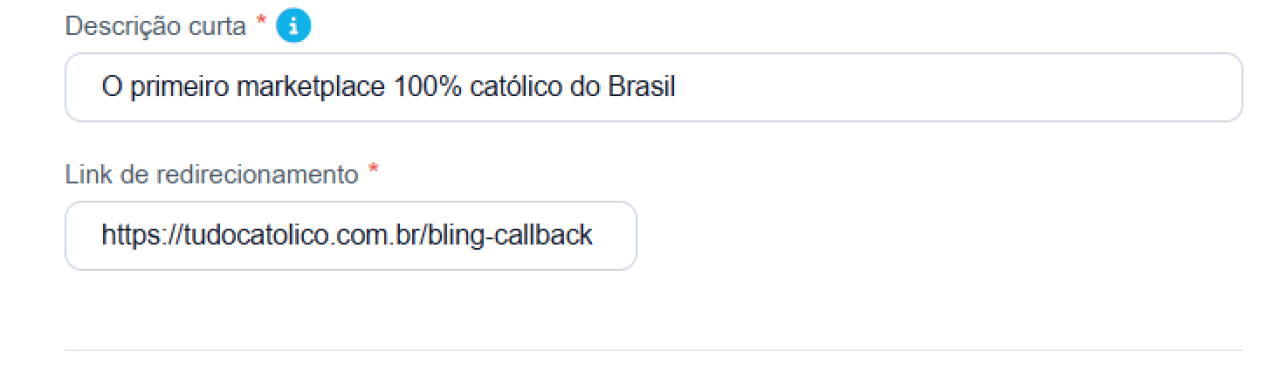The image size is (1280, 372).
Task: Click "https://" at the URL start
Action: pos(141,236)
